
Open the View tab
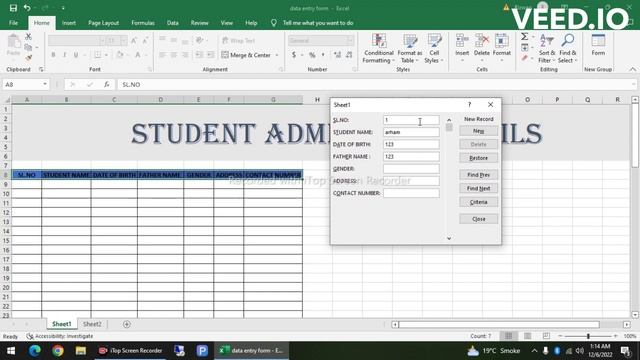coord(227,23)
